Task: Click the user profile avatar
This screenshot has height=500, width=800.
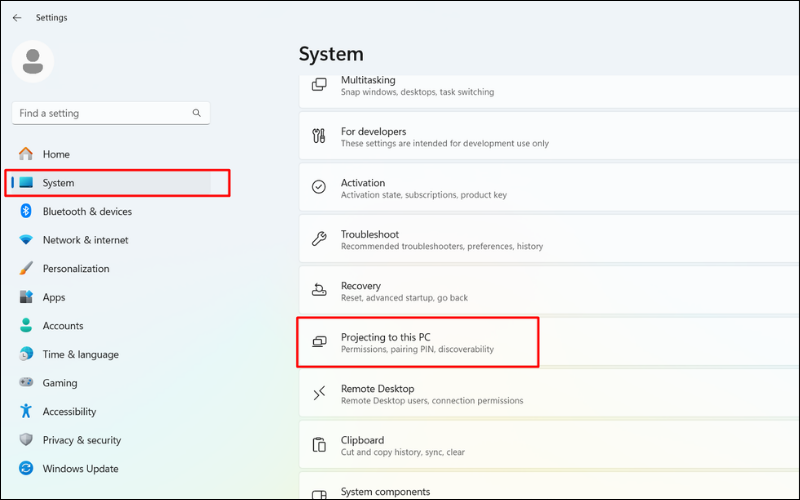Action: point(33,62)
